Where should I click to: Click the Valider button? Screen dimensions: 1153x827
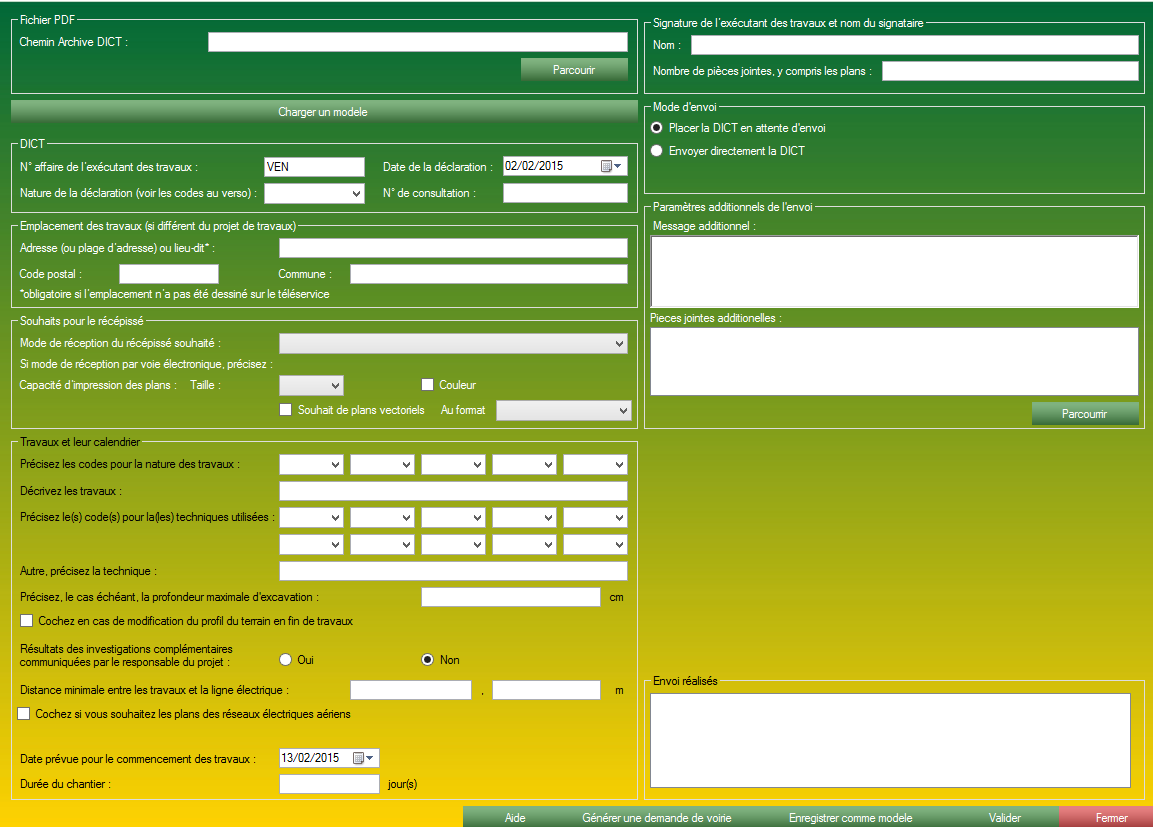[x=1004, y=818]
